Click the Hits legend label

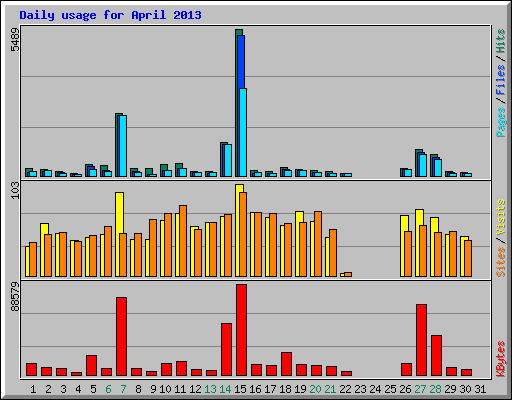tap(501, 41)
